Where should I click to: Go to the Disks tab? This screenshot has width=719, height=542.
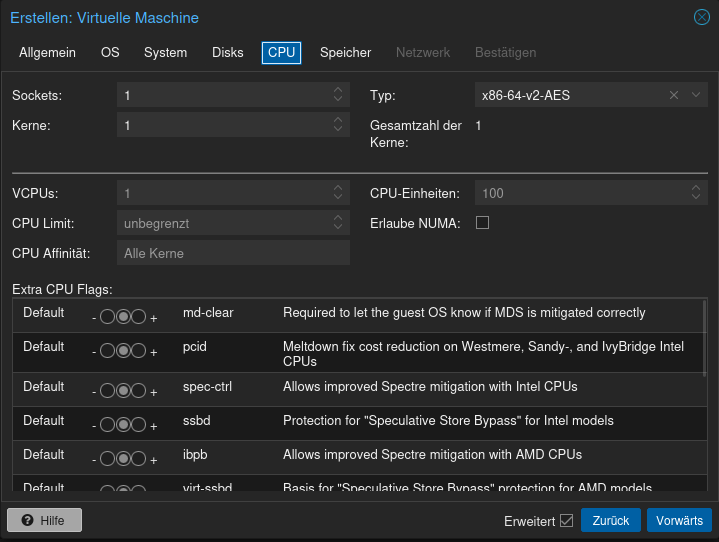click(227, 53)
